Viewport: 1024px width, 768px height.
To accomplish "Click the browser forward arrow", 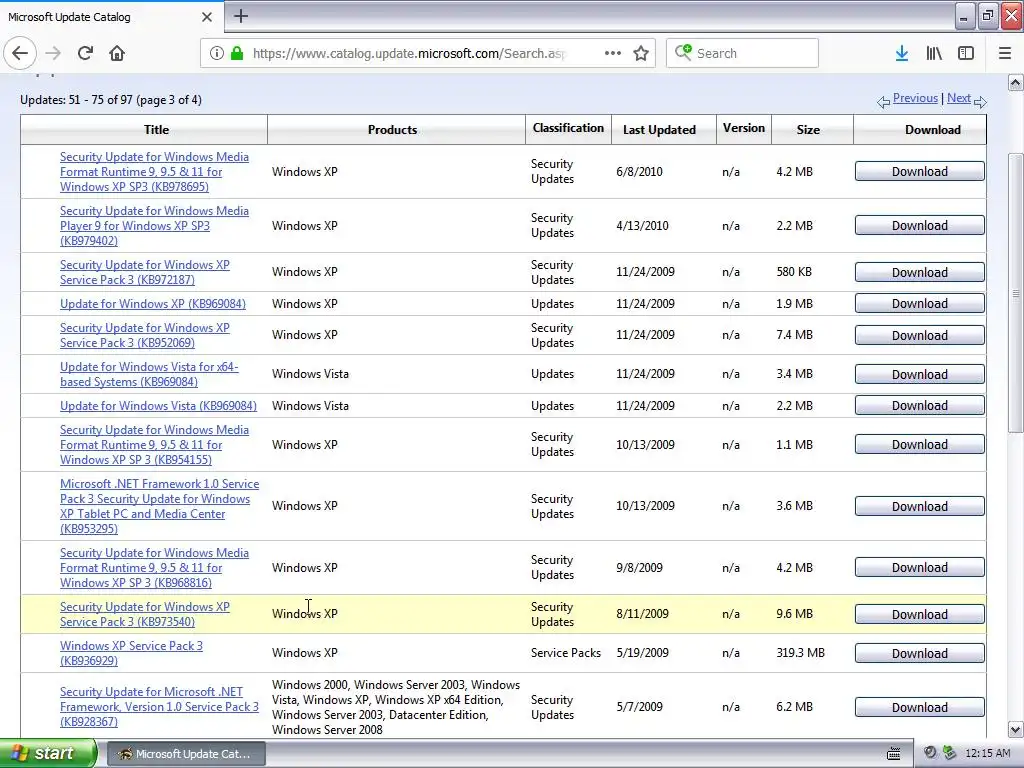I will pos(53,53).
